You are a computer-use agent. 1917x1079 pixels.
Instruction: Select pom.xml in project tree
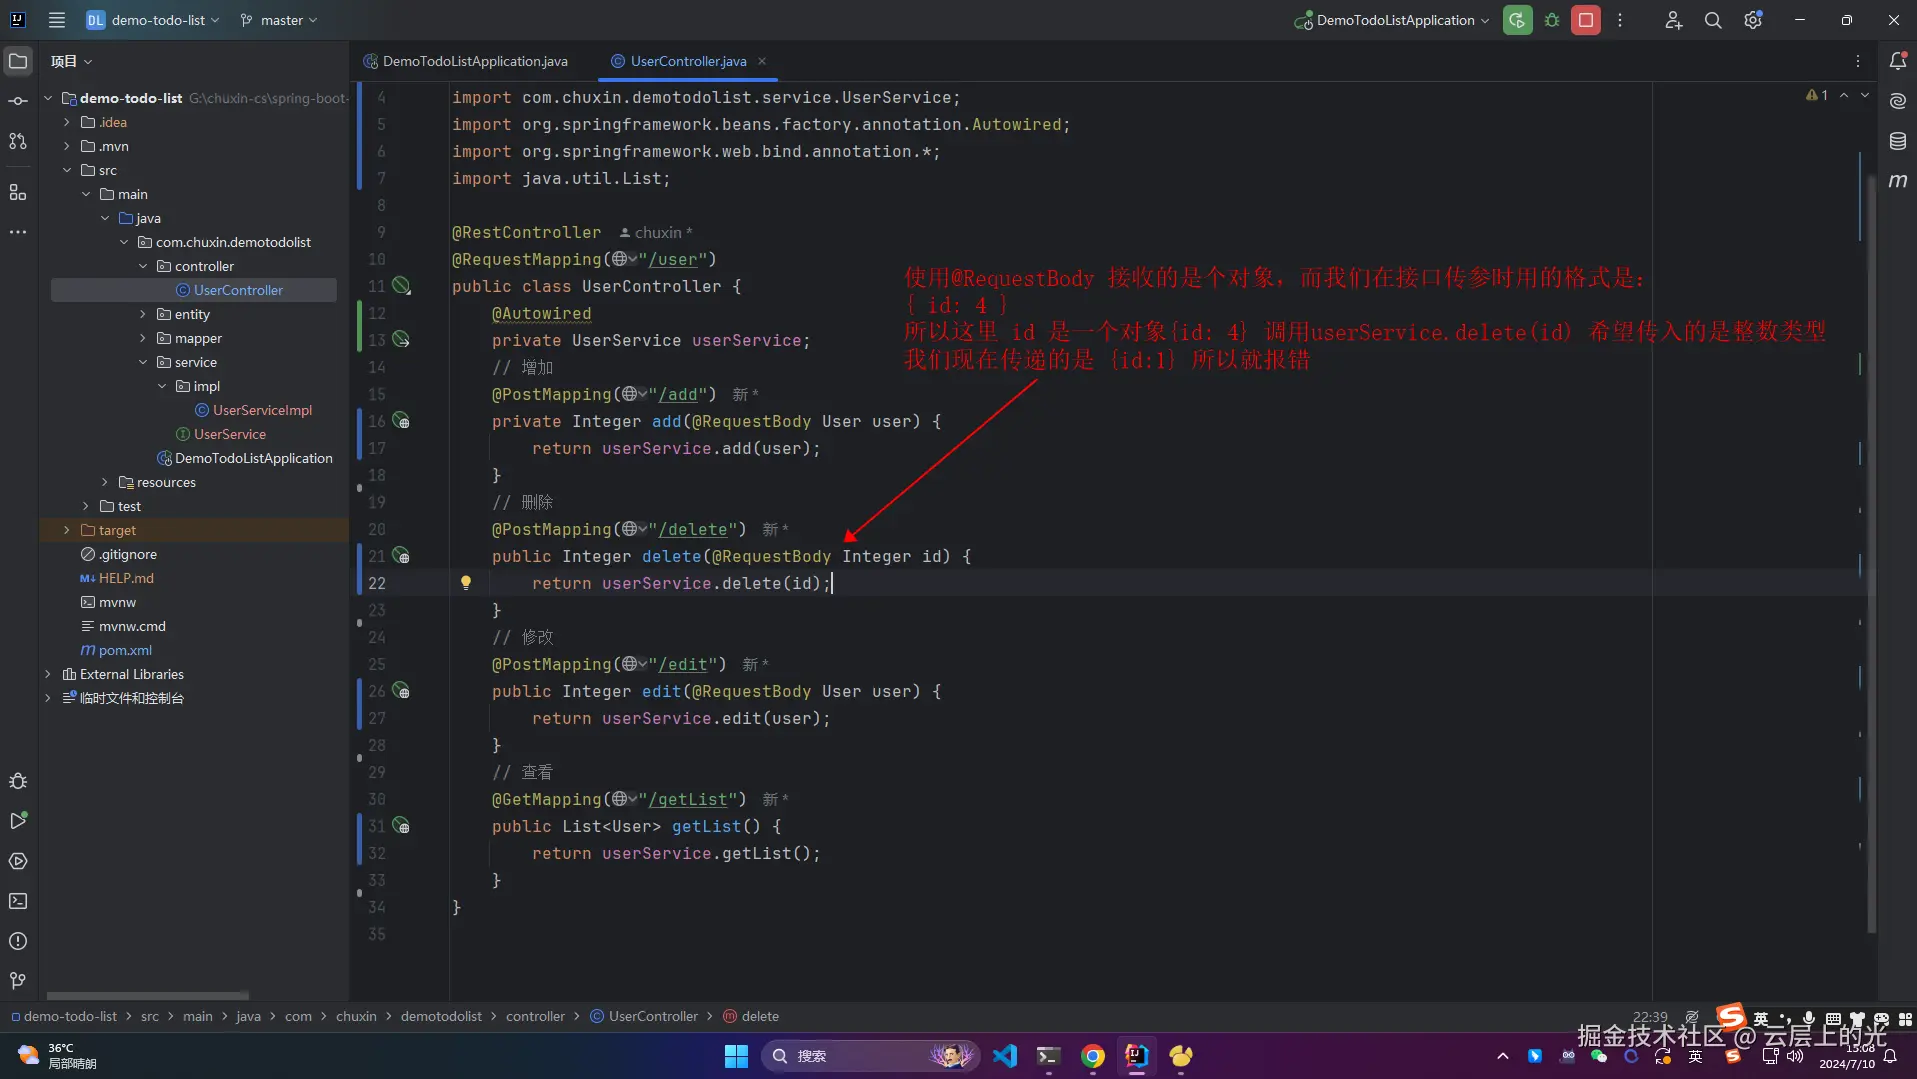pos(125,650)
